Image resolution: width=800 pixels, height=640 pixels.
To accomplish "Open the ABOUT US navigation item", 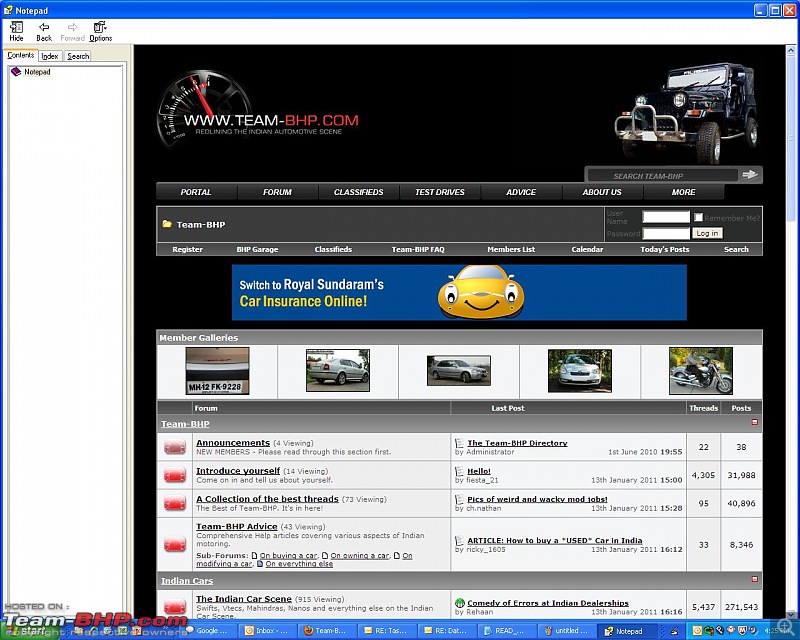I will 602,192.
